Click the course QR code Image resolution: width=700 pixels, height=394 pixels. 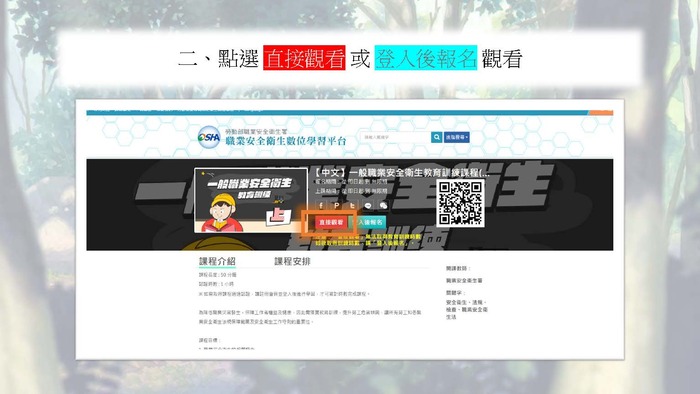tap(460, 203)
